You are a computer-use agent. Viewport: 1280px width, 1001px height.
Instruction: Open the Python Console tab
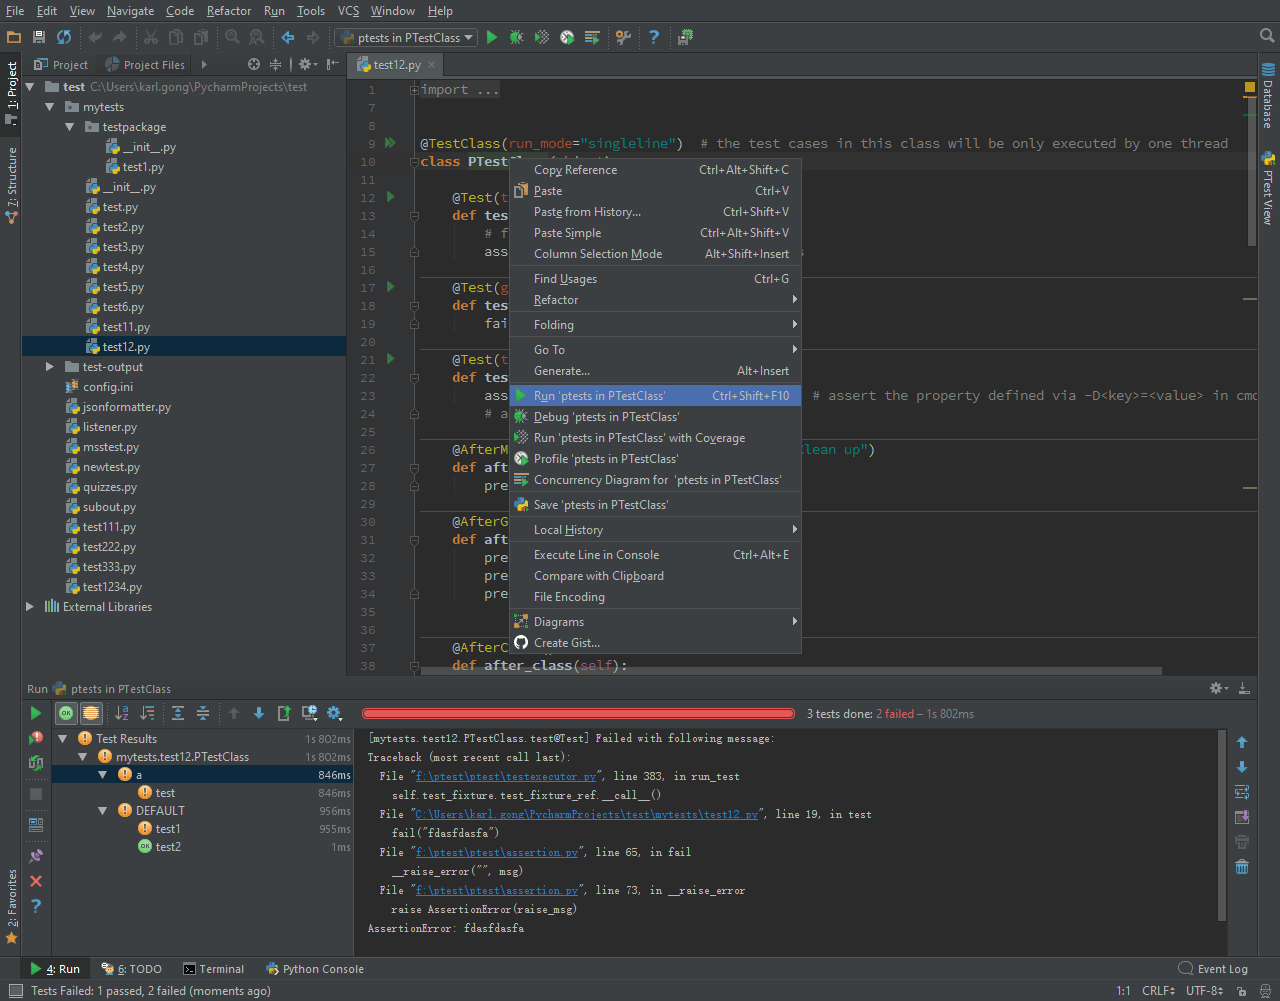click(x=315, y=969)
